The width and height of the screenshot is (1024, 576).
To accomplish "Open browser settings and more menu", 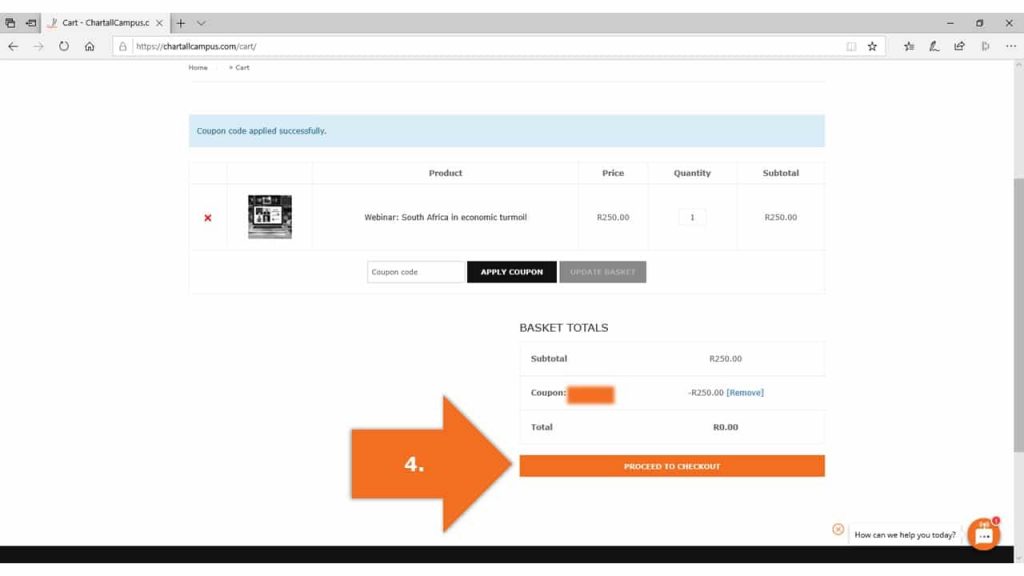I will (1009, 46).
